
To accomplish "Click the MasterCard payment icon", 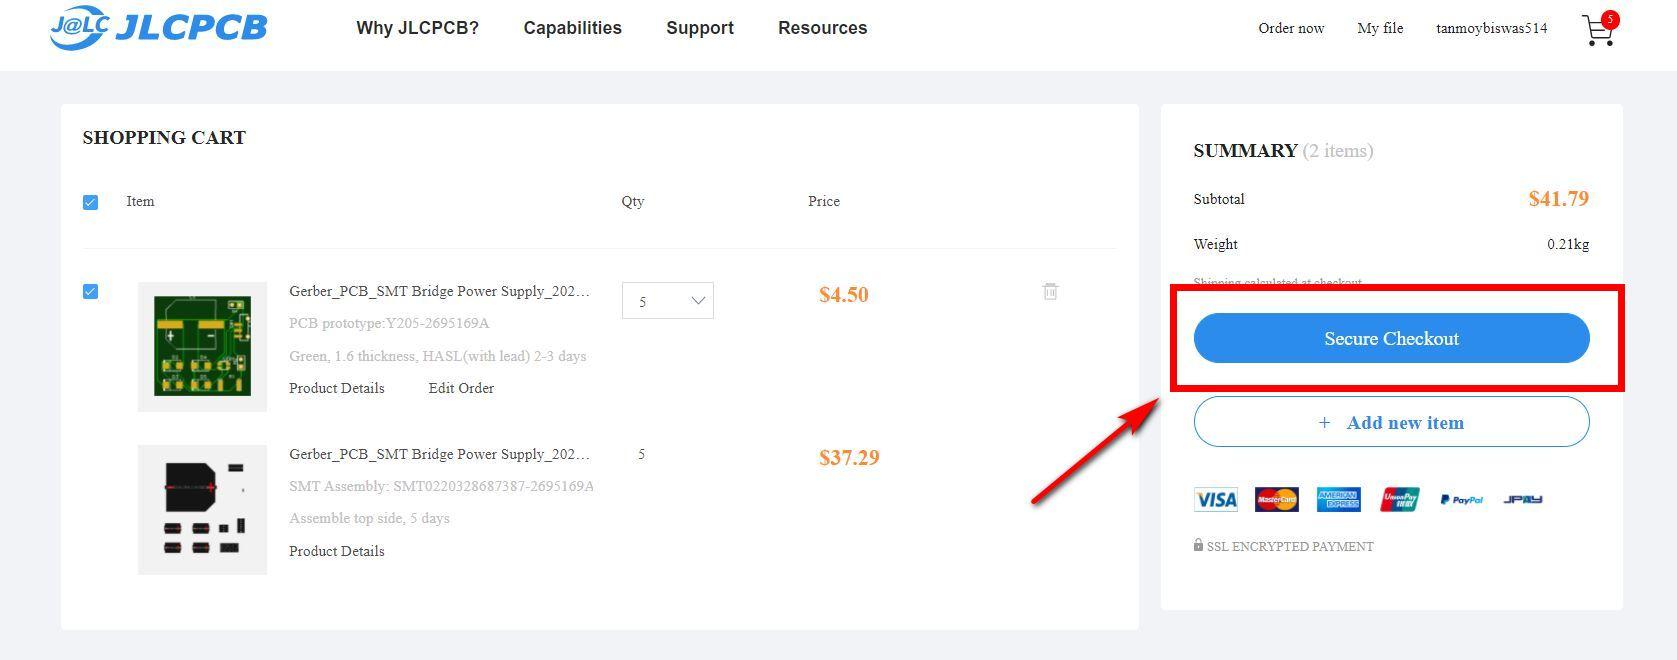I will 1277,499.
